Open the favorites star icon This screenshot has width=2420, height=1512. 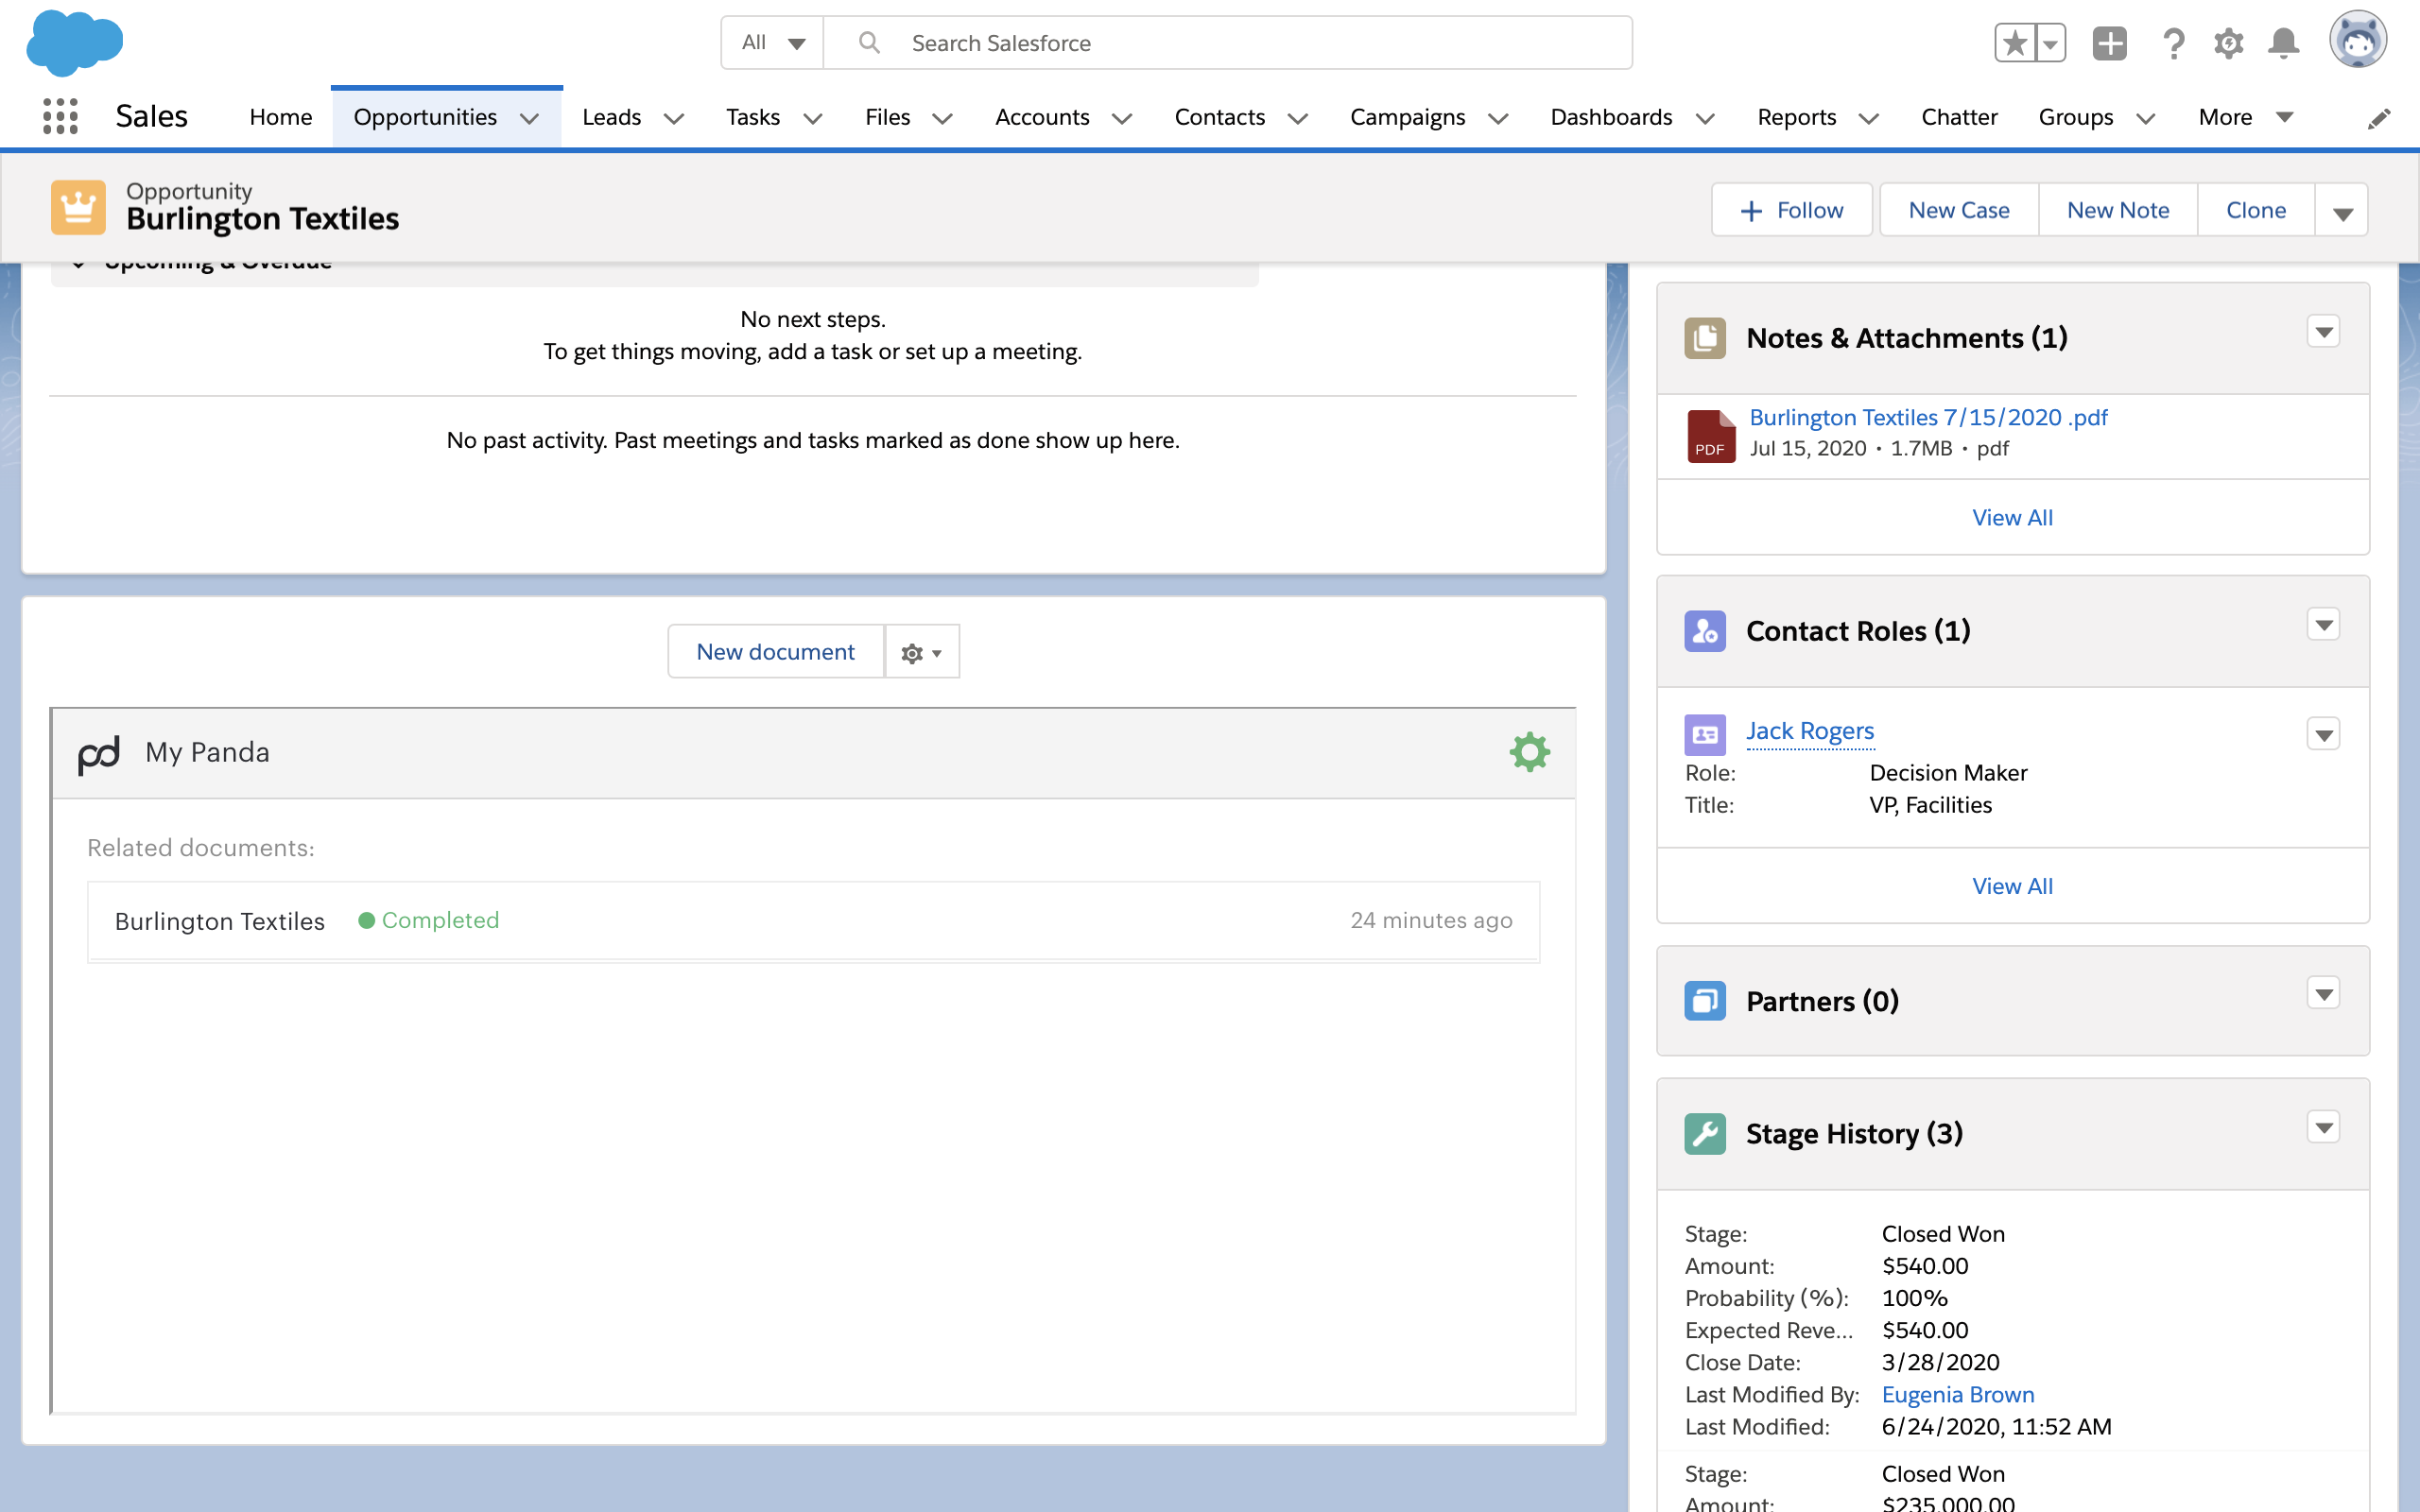pyautogui.click(x=2016, y=43)
